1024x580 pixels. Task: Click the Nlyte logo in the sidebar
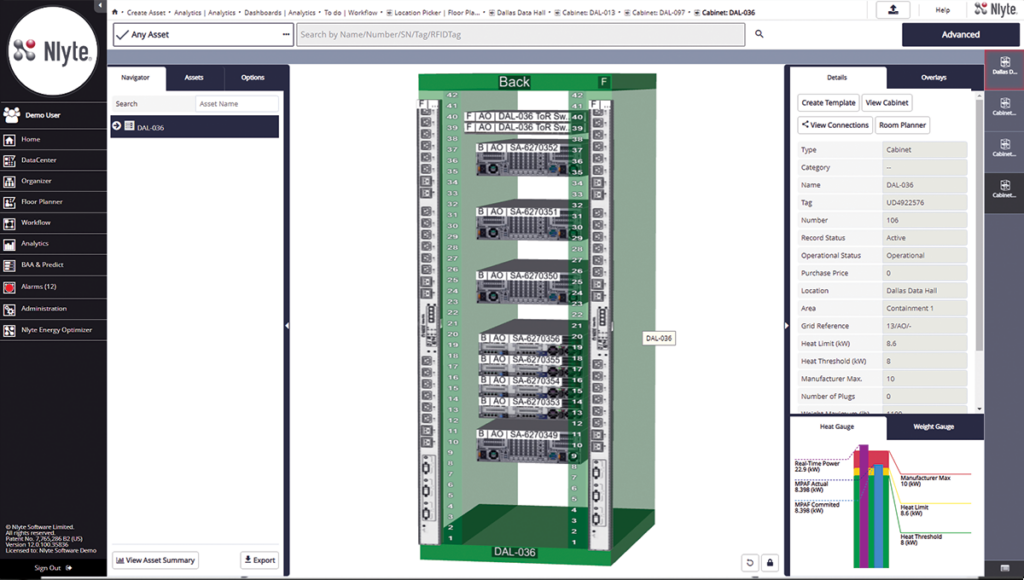click(x=54, y=51)
